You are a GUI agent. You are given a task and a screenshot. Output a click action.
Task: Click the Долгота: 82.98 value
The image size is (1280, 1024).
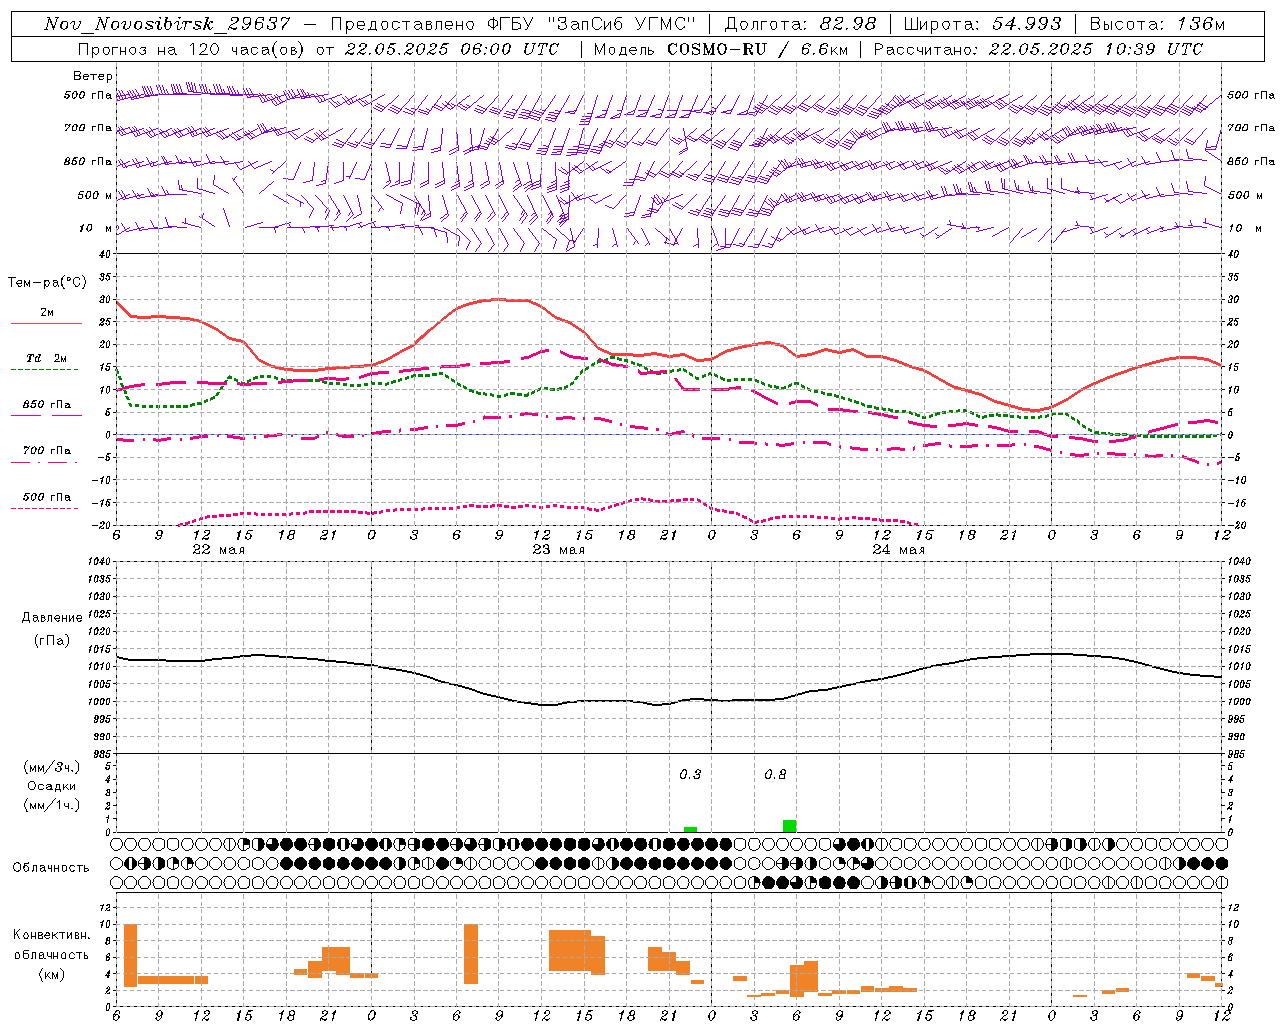800,24
